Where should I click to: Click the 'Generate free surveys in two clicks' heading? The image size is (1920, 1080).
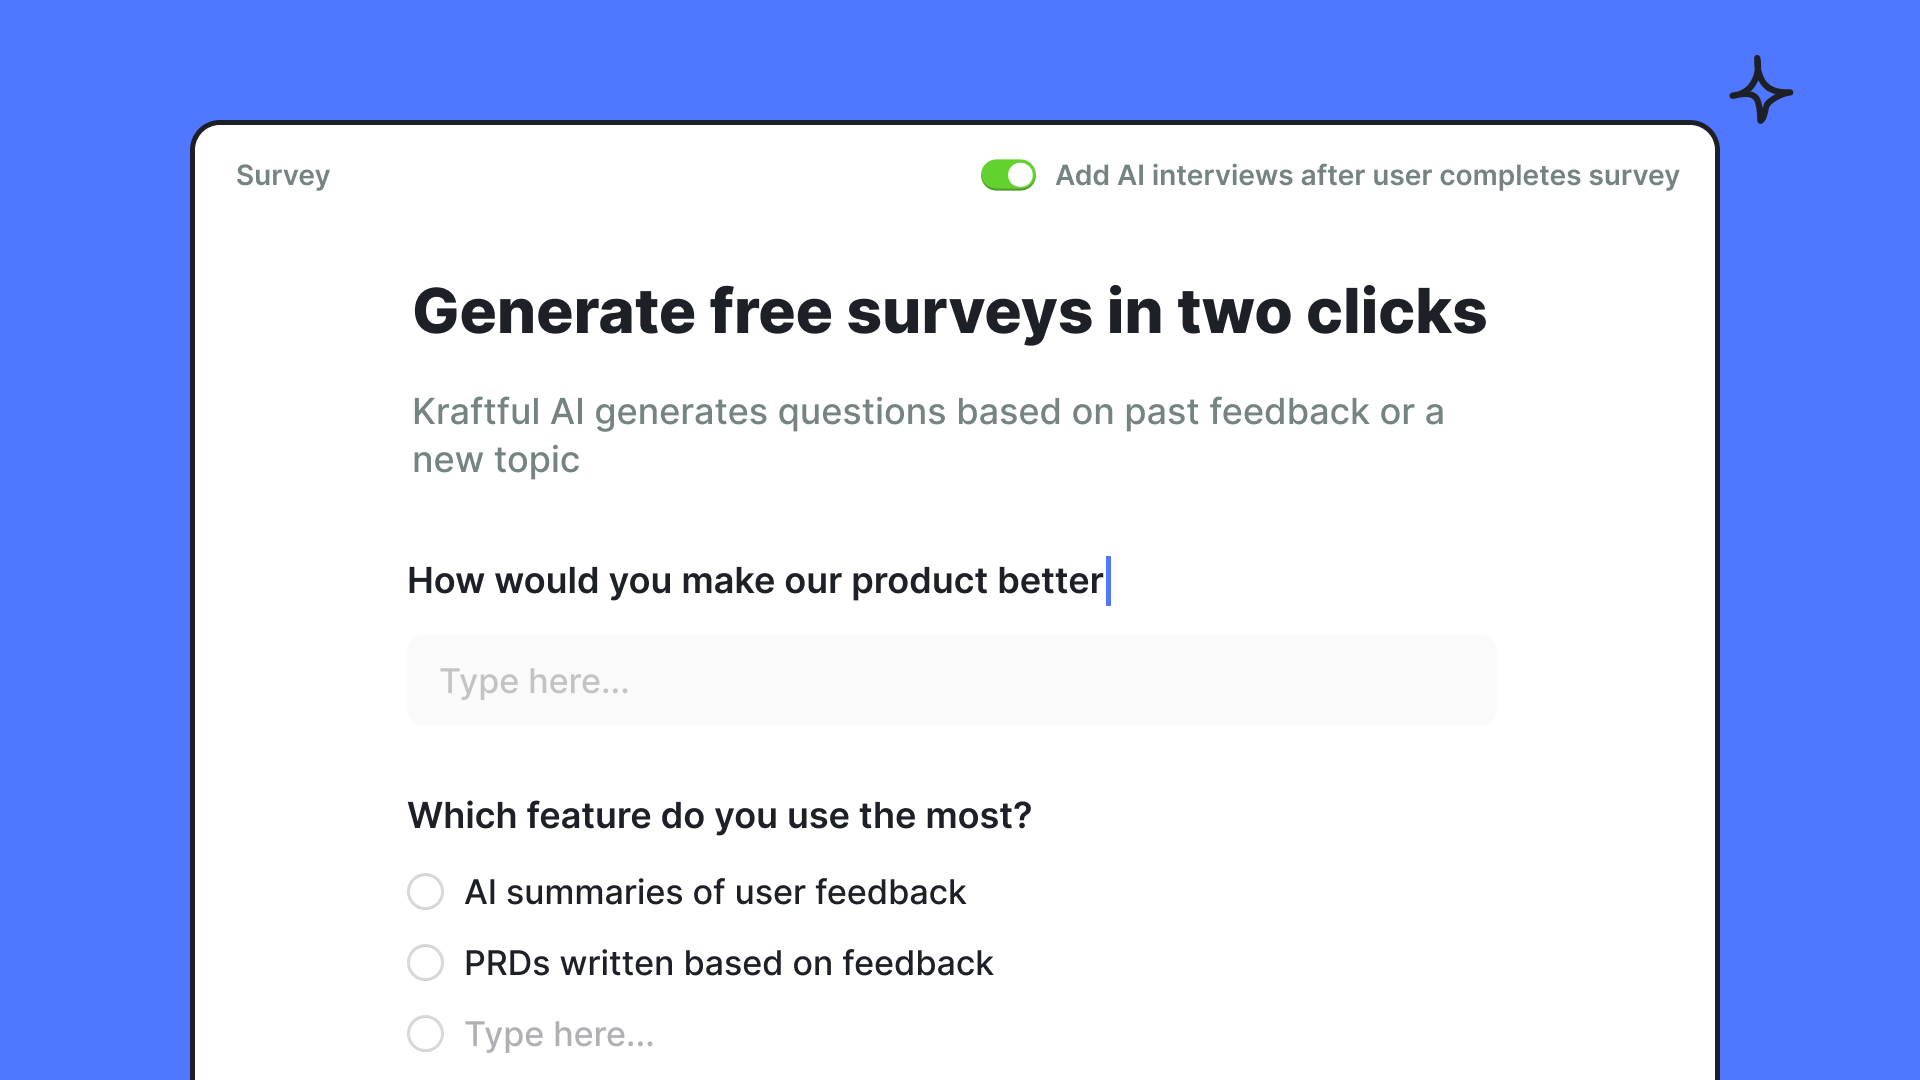pyautogui.click(x=949, y=311)
